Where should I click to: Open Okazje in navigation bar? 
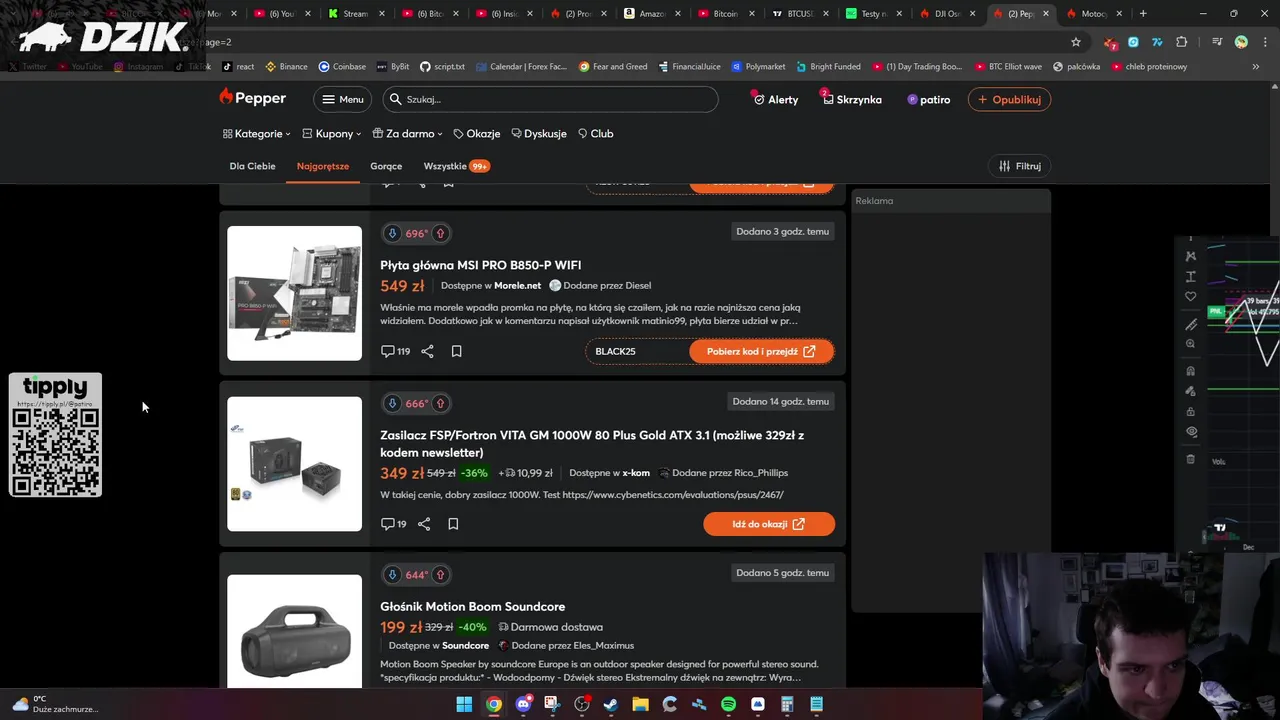[476, 133]
